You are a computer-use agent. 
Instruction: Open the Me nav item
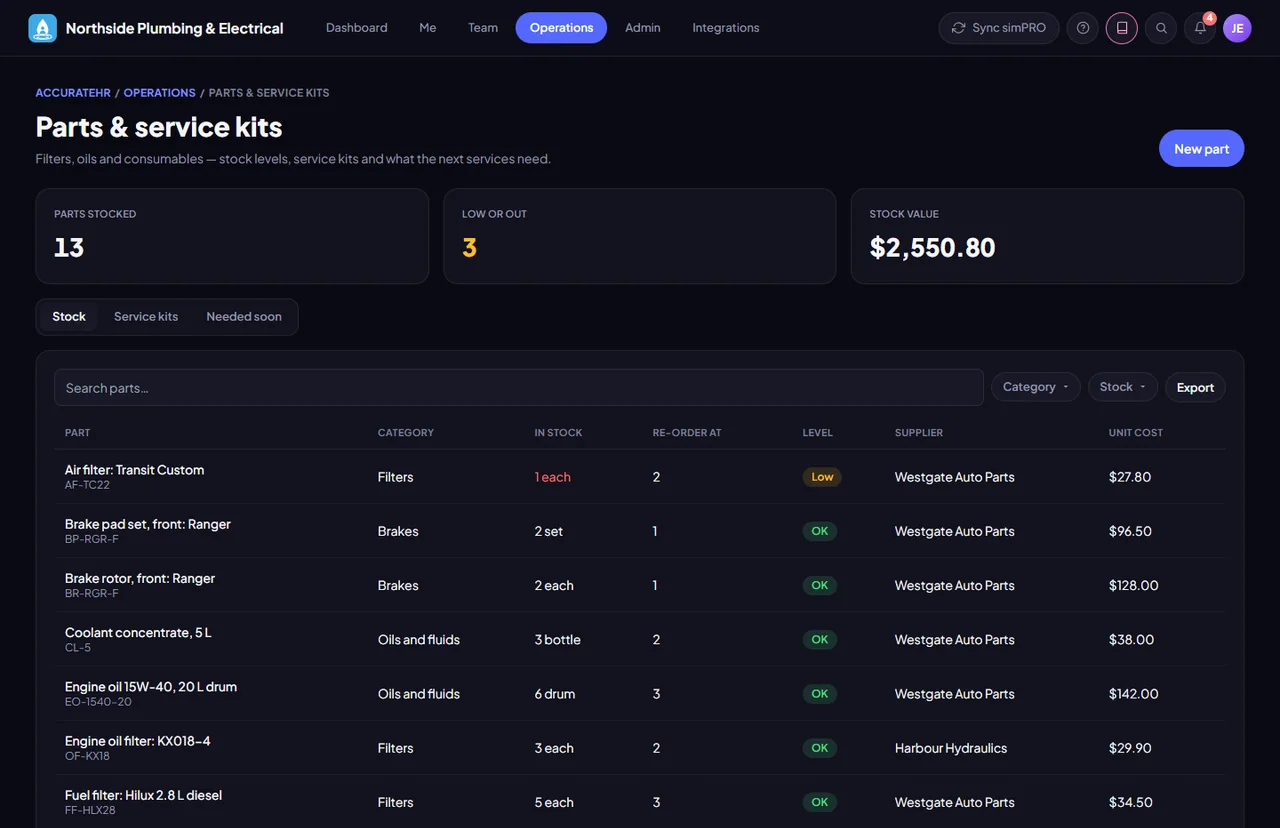(x=428, y=28)
